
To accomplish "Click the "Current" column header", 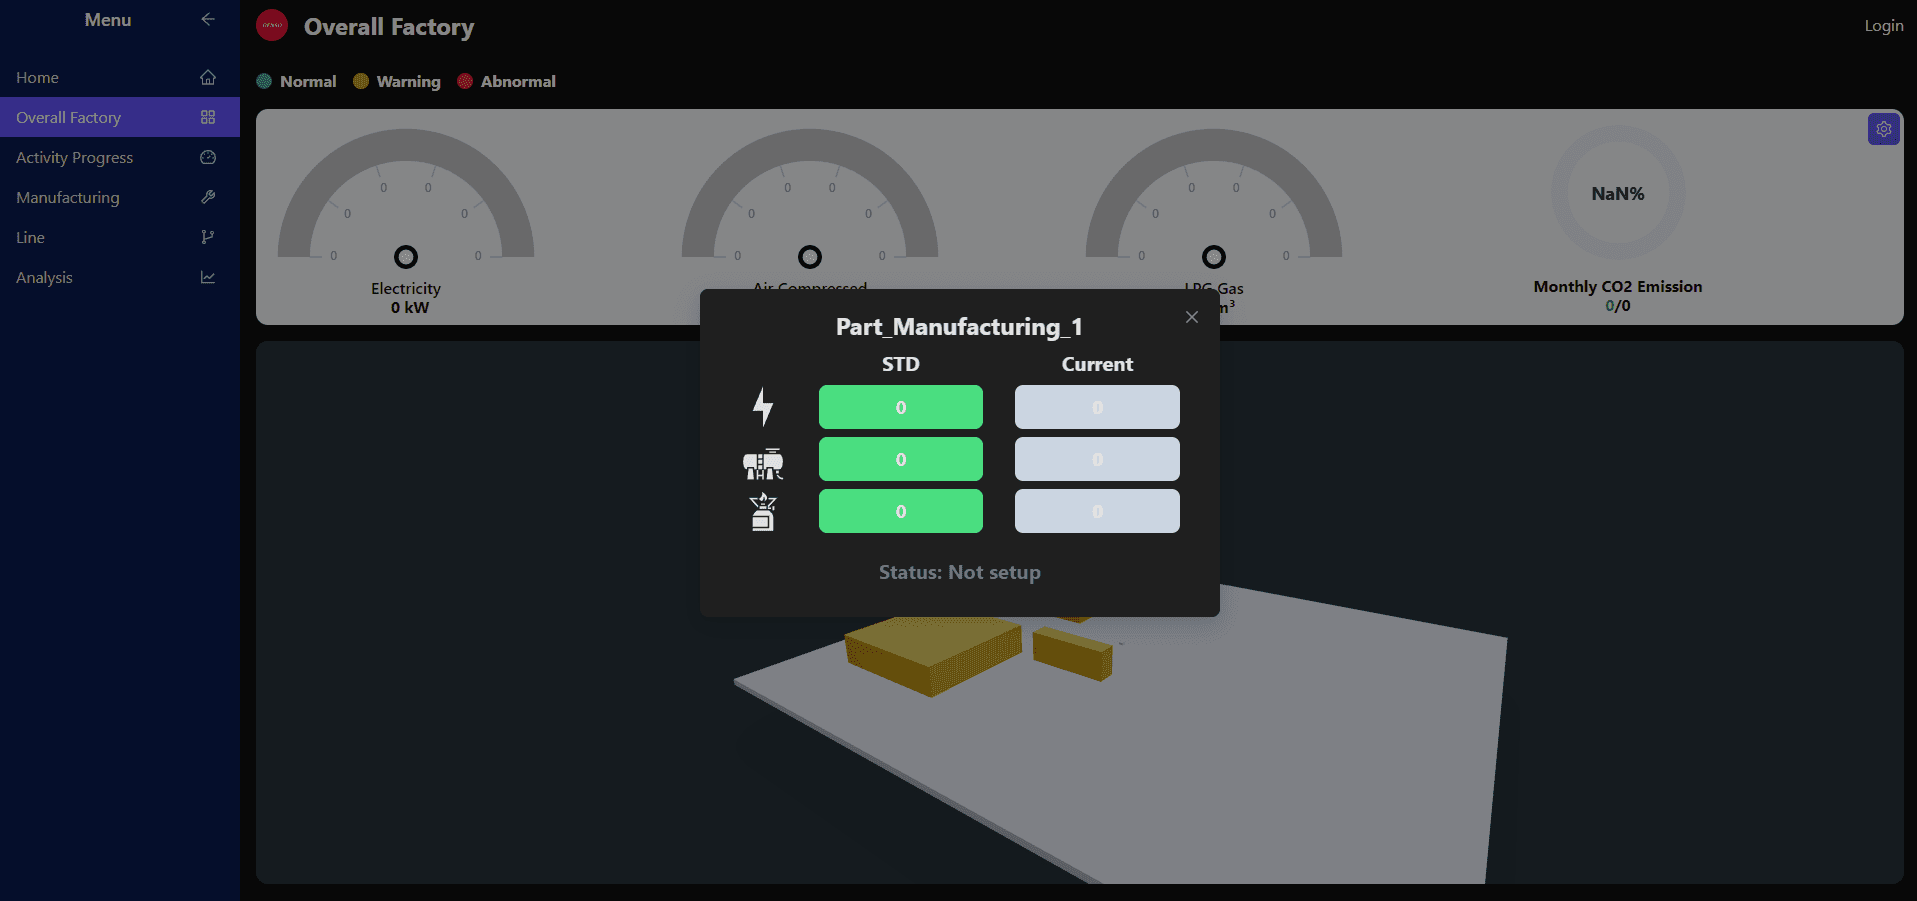I will coord(1097,364).
